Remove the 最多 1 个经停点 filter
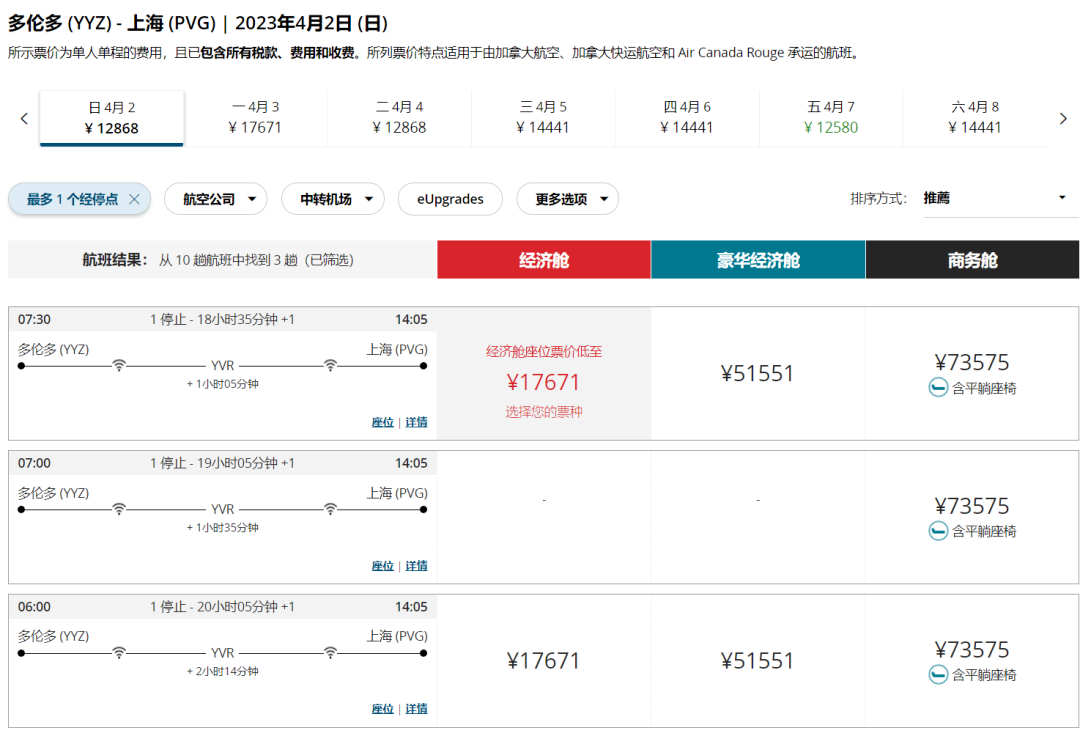Screen dimensions: 1080x736 click(134, 199)
